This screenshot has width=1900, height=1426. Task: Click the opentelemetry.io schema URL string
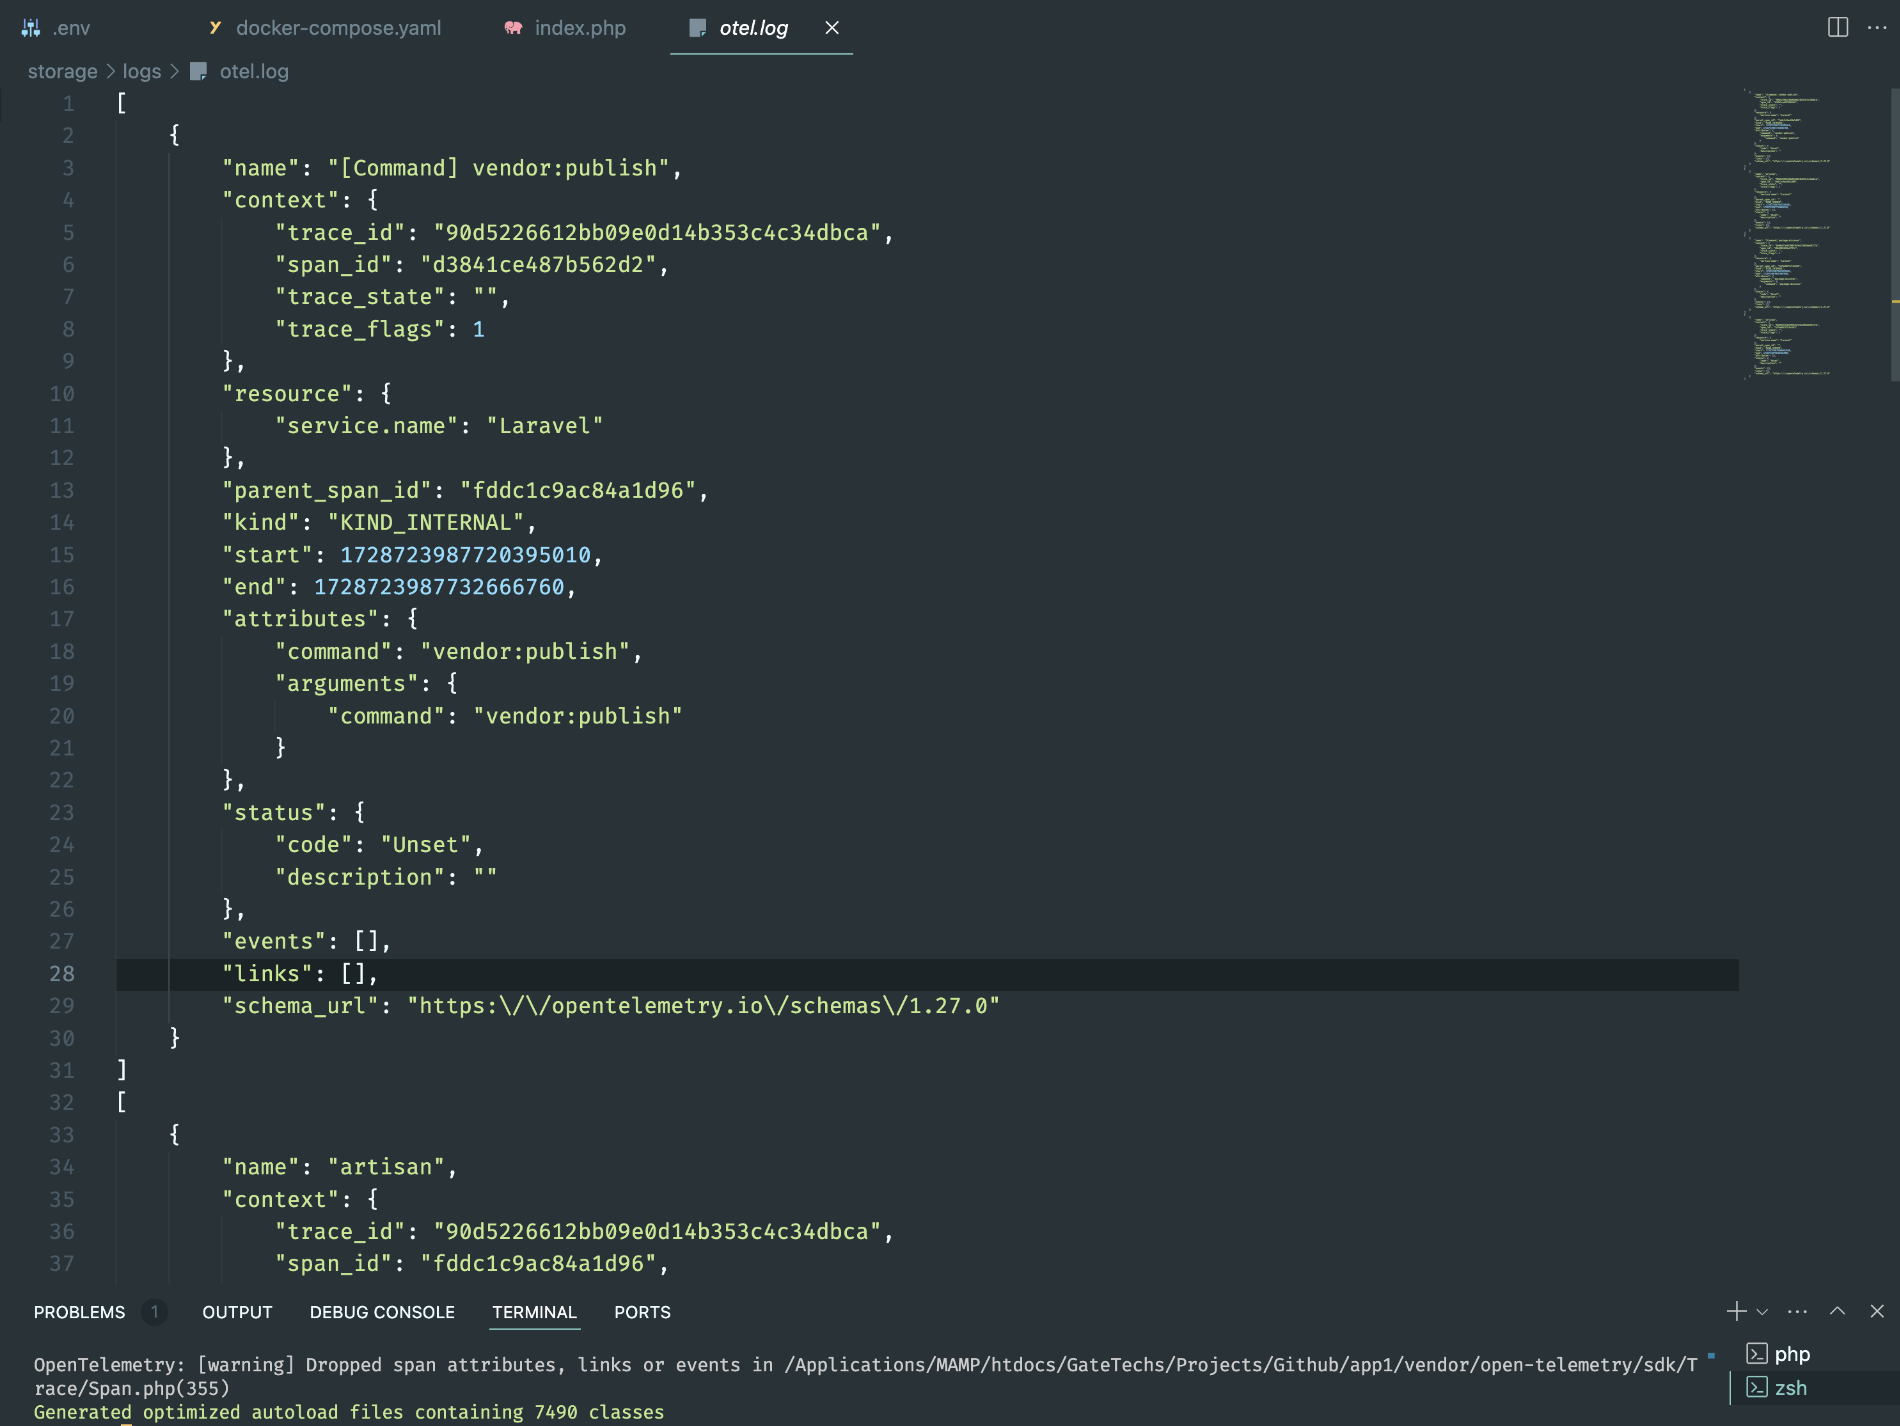pos(703,1006)
